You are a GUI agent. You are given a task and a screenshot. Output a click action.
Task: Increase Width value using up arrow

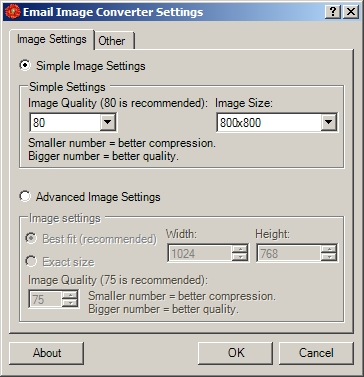(239, 249)
